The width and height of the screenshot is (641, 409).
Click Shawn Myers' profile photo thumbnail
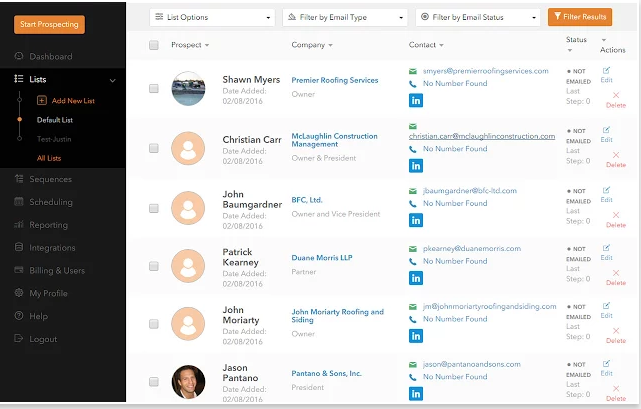[x=188, y=88]
